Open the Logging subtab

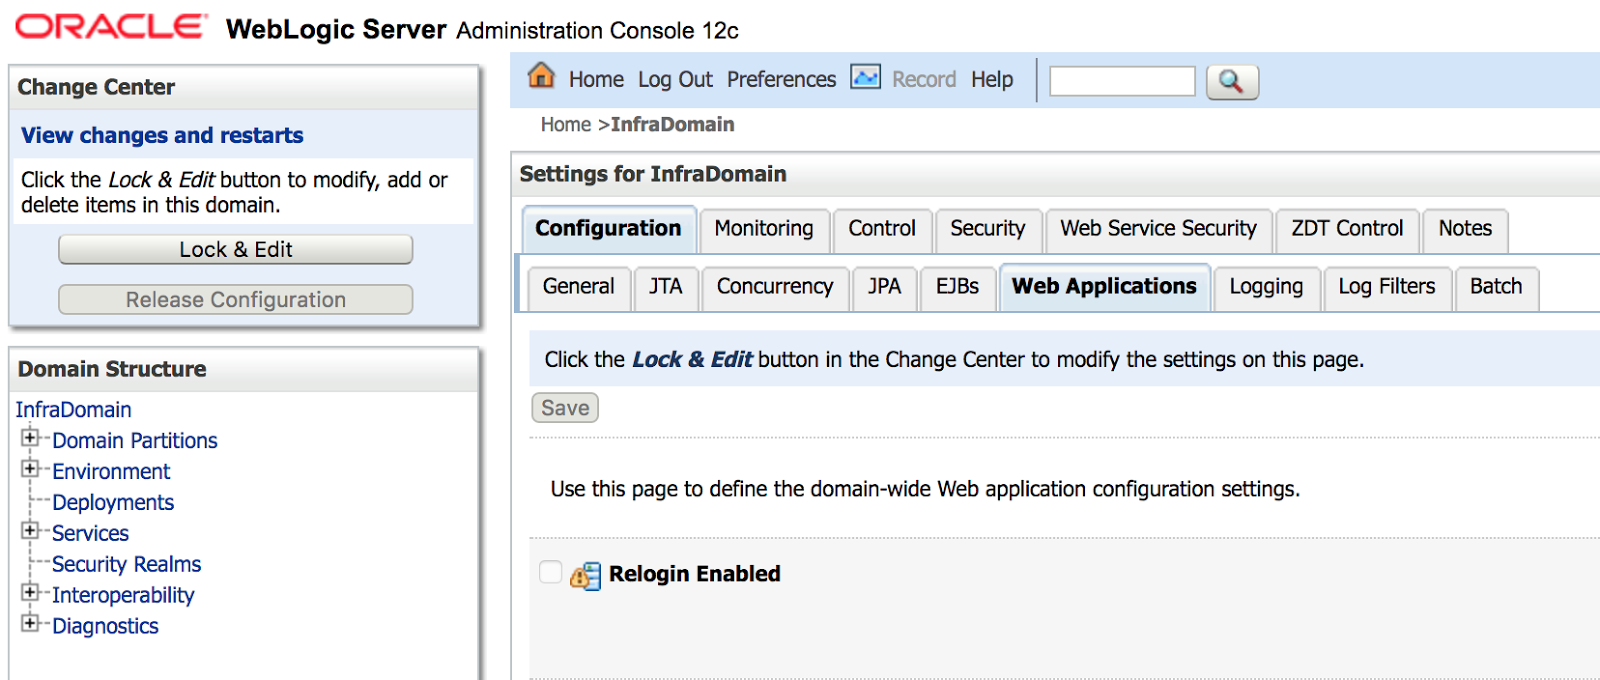coord(1266,287)
